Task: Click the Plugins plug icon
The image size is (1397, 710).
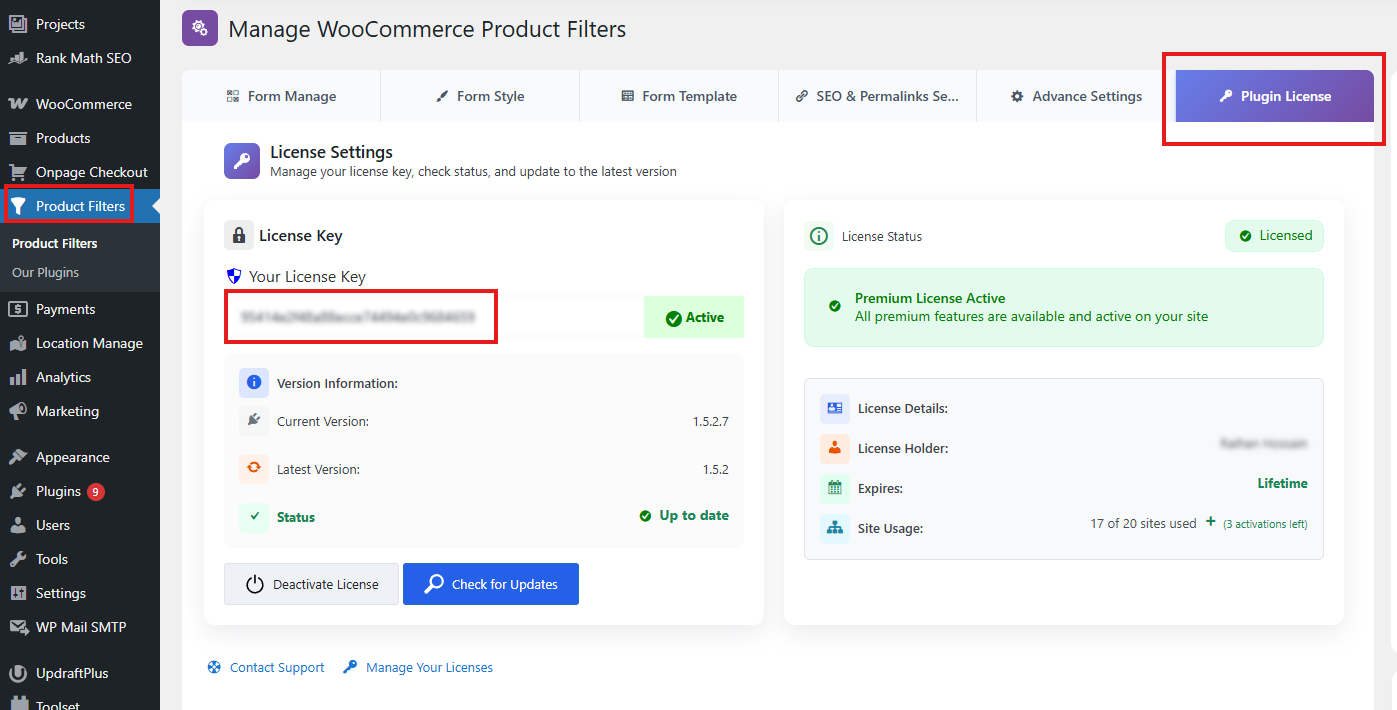Action: click(x=18, y=491)
